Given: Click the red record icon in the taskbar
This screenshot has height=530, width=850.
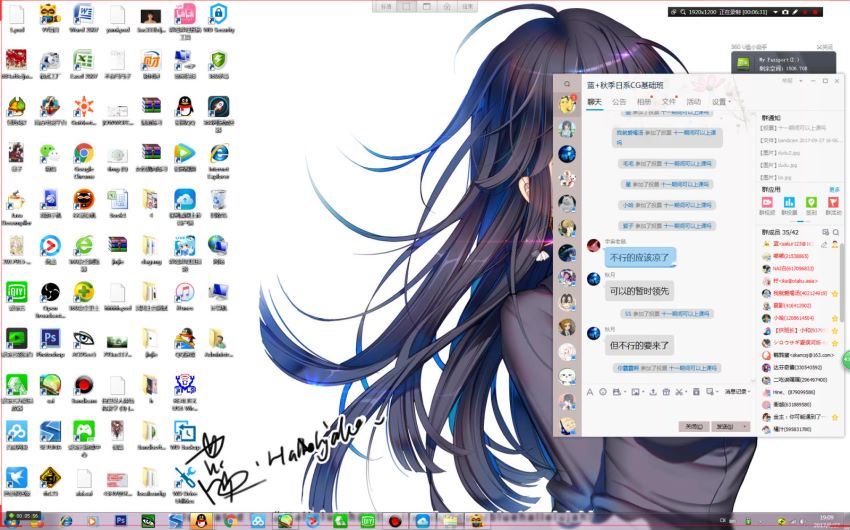Looking at the screenshot, I should point(395,521).
